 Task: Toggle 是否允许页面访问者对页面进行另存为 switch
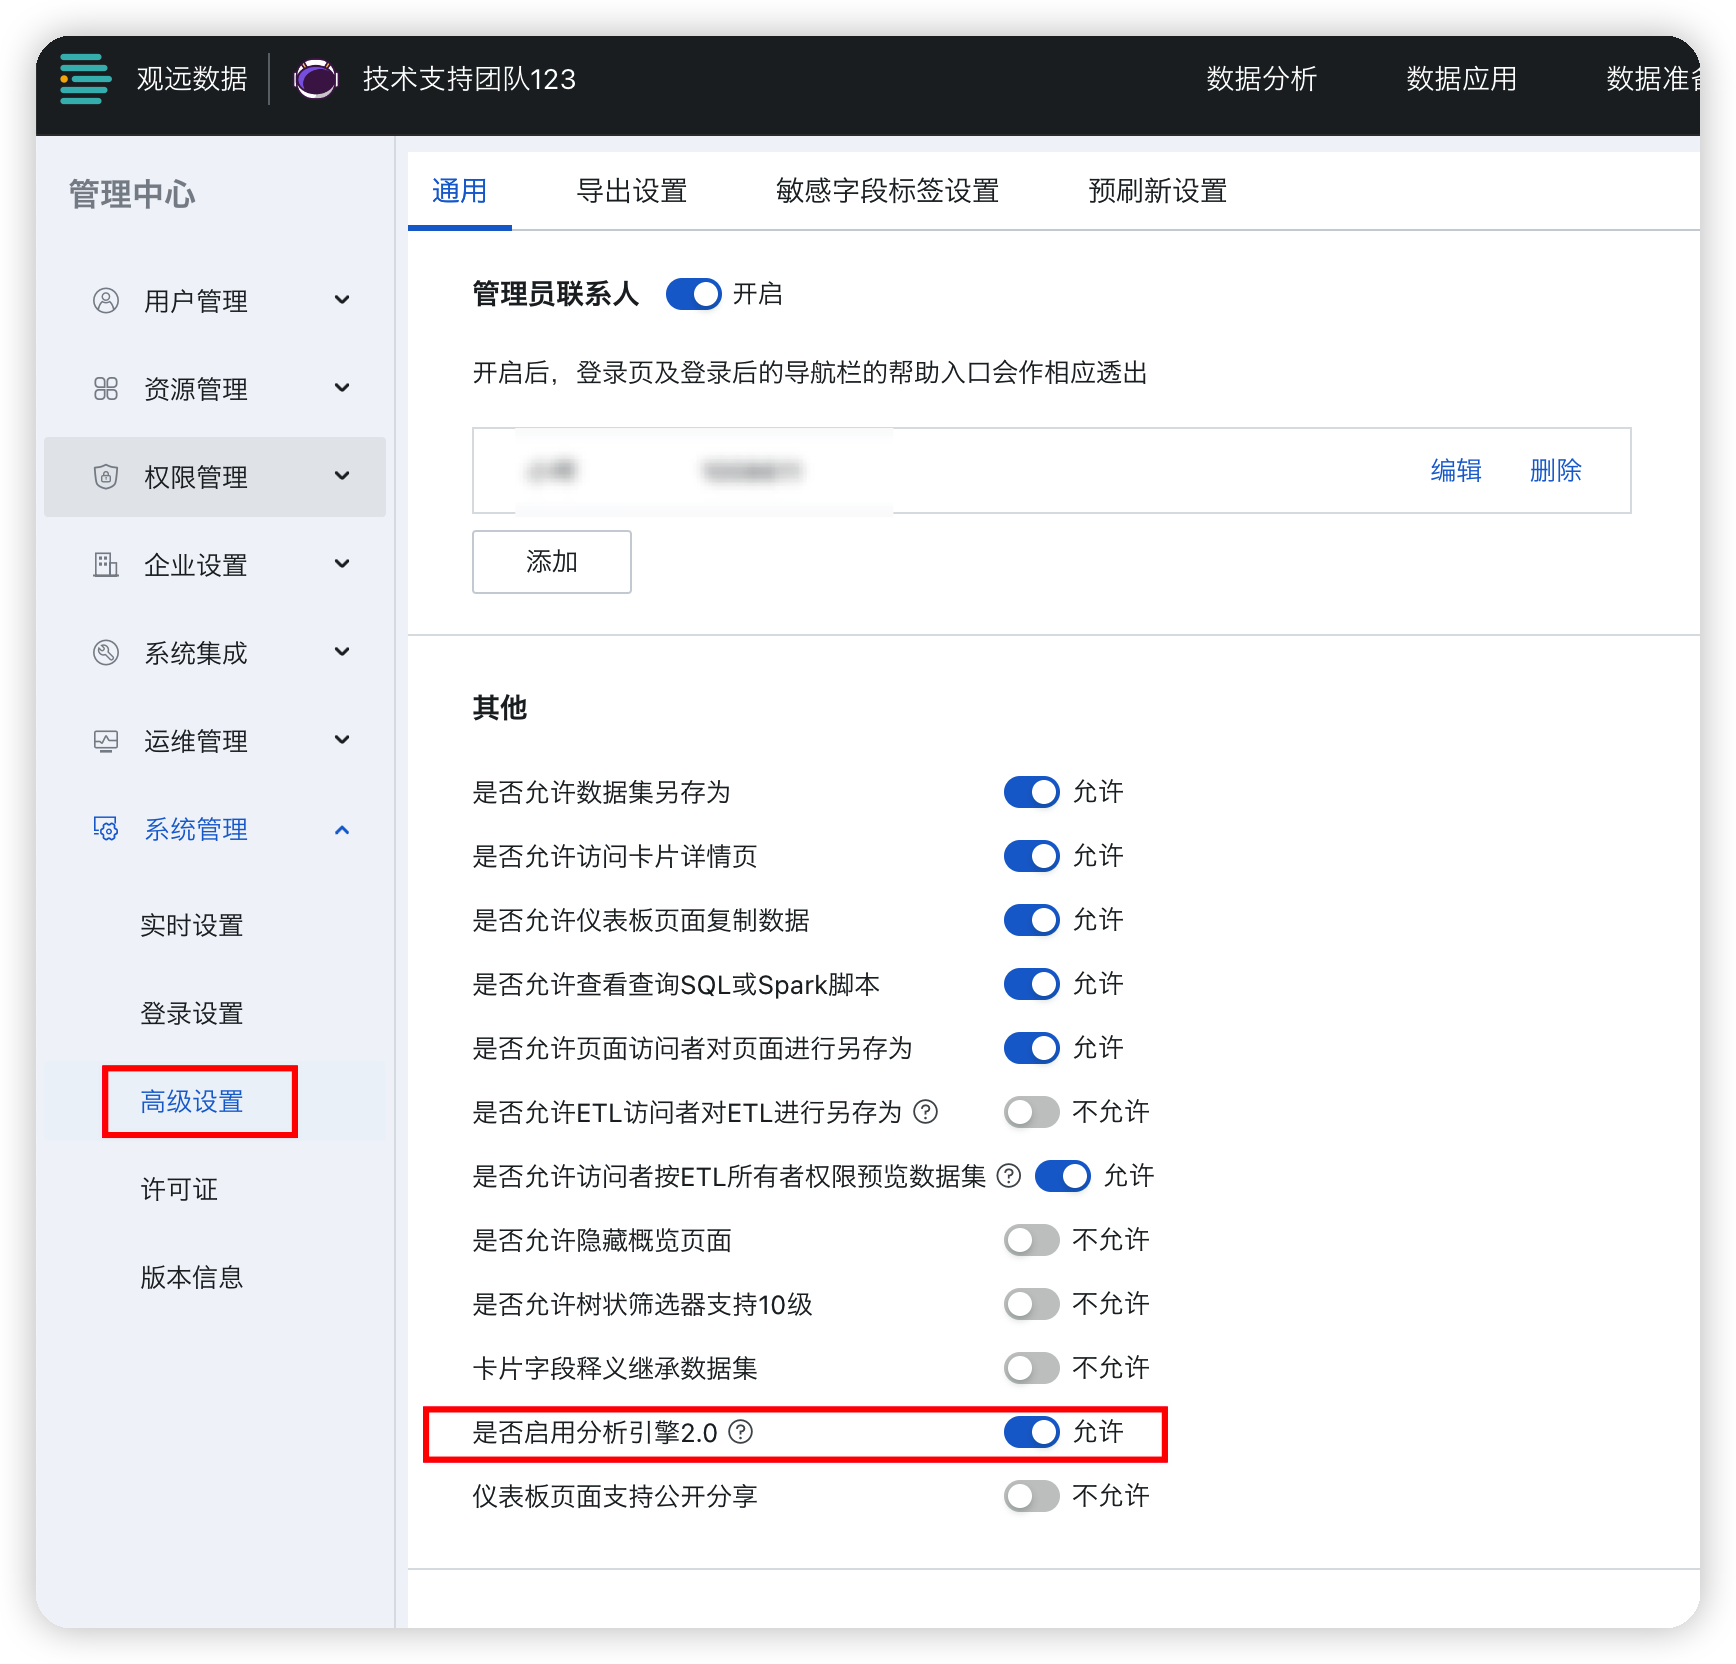(1032, 1048)
